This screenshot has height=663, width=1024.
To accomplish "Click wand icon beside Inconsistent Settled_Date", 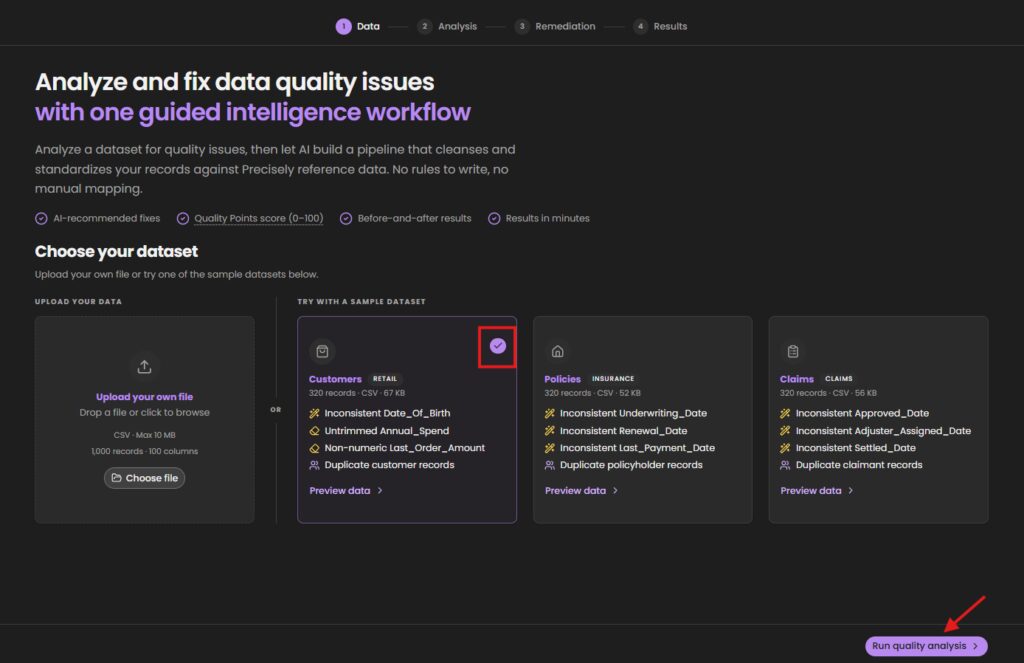I will (x=785, y=448).
